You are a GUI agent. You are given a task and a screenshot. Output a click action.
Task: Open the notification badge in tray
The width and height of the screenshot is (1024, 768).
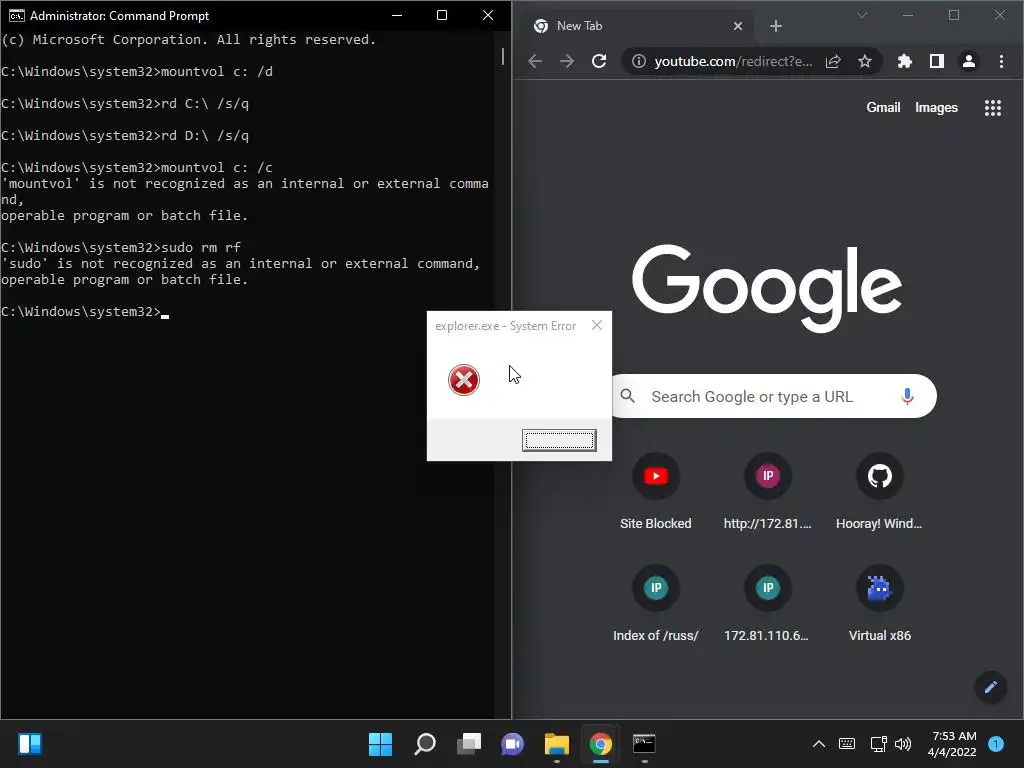[x=996, y=743]
